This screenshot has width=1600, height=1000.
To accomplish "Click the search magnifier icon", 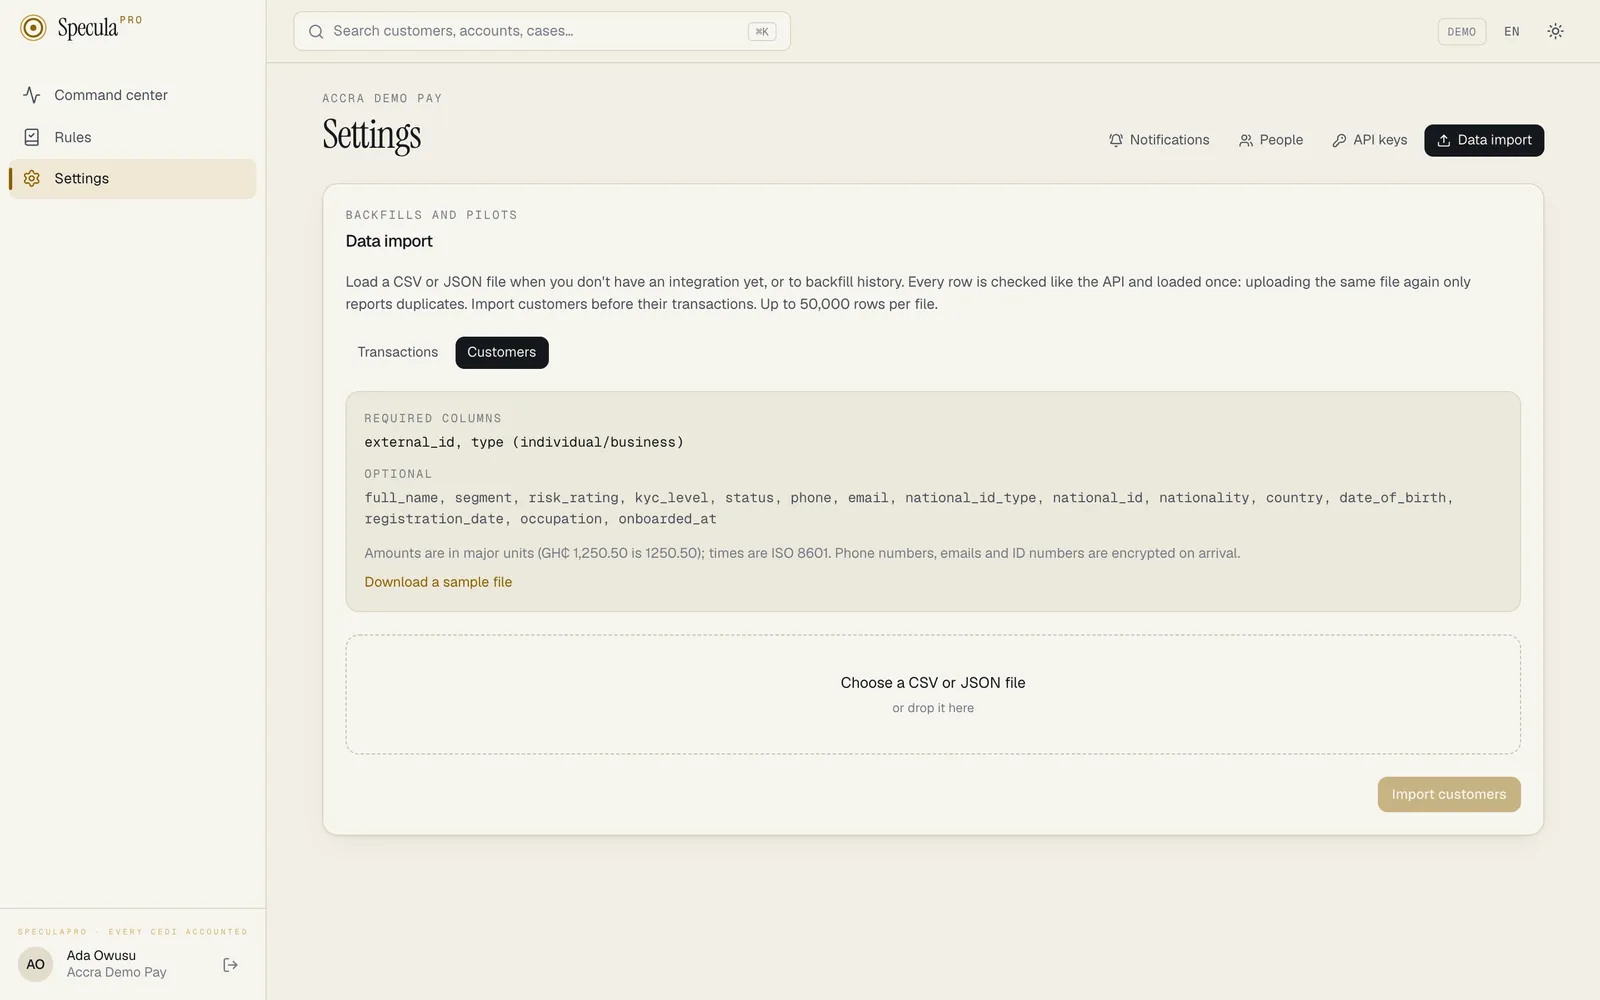I will pos(316,31).
